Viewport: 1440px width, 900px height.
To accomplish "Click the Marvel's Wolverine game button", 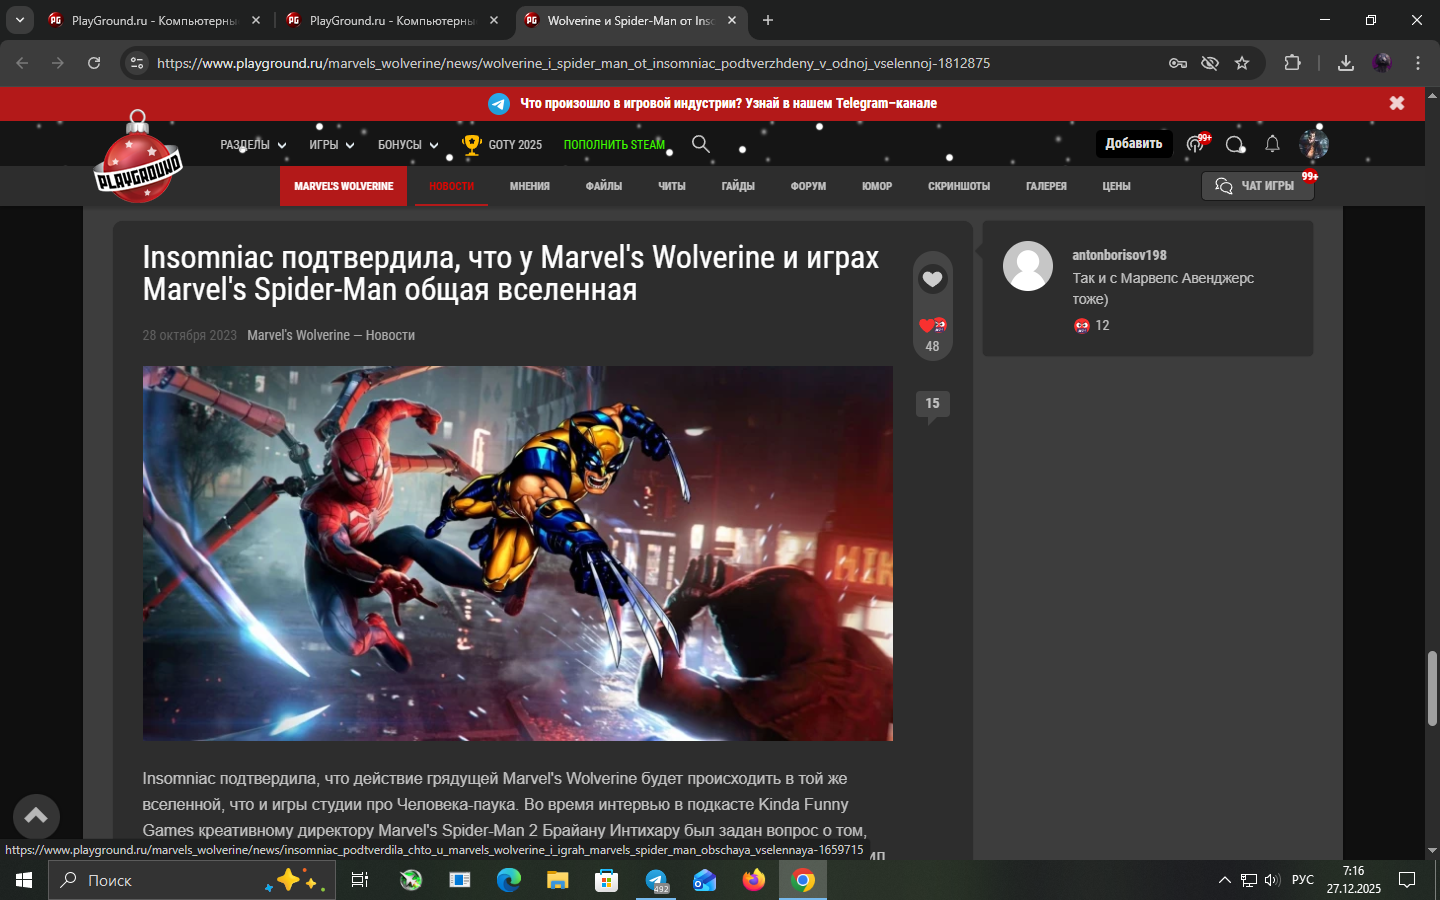I will click(x=343, y=186).
